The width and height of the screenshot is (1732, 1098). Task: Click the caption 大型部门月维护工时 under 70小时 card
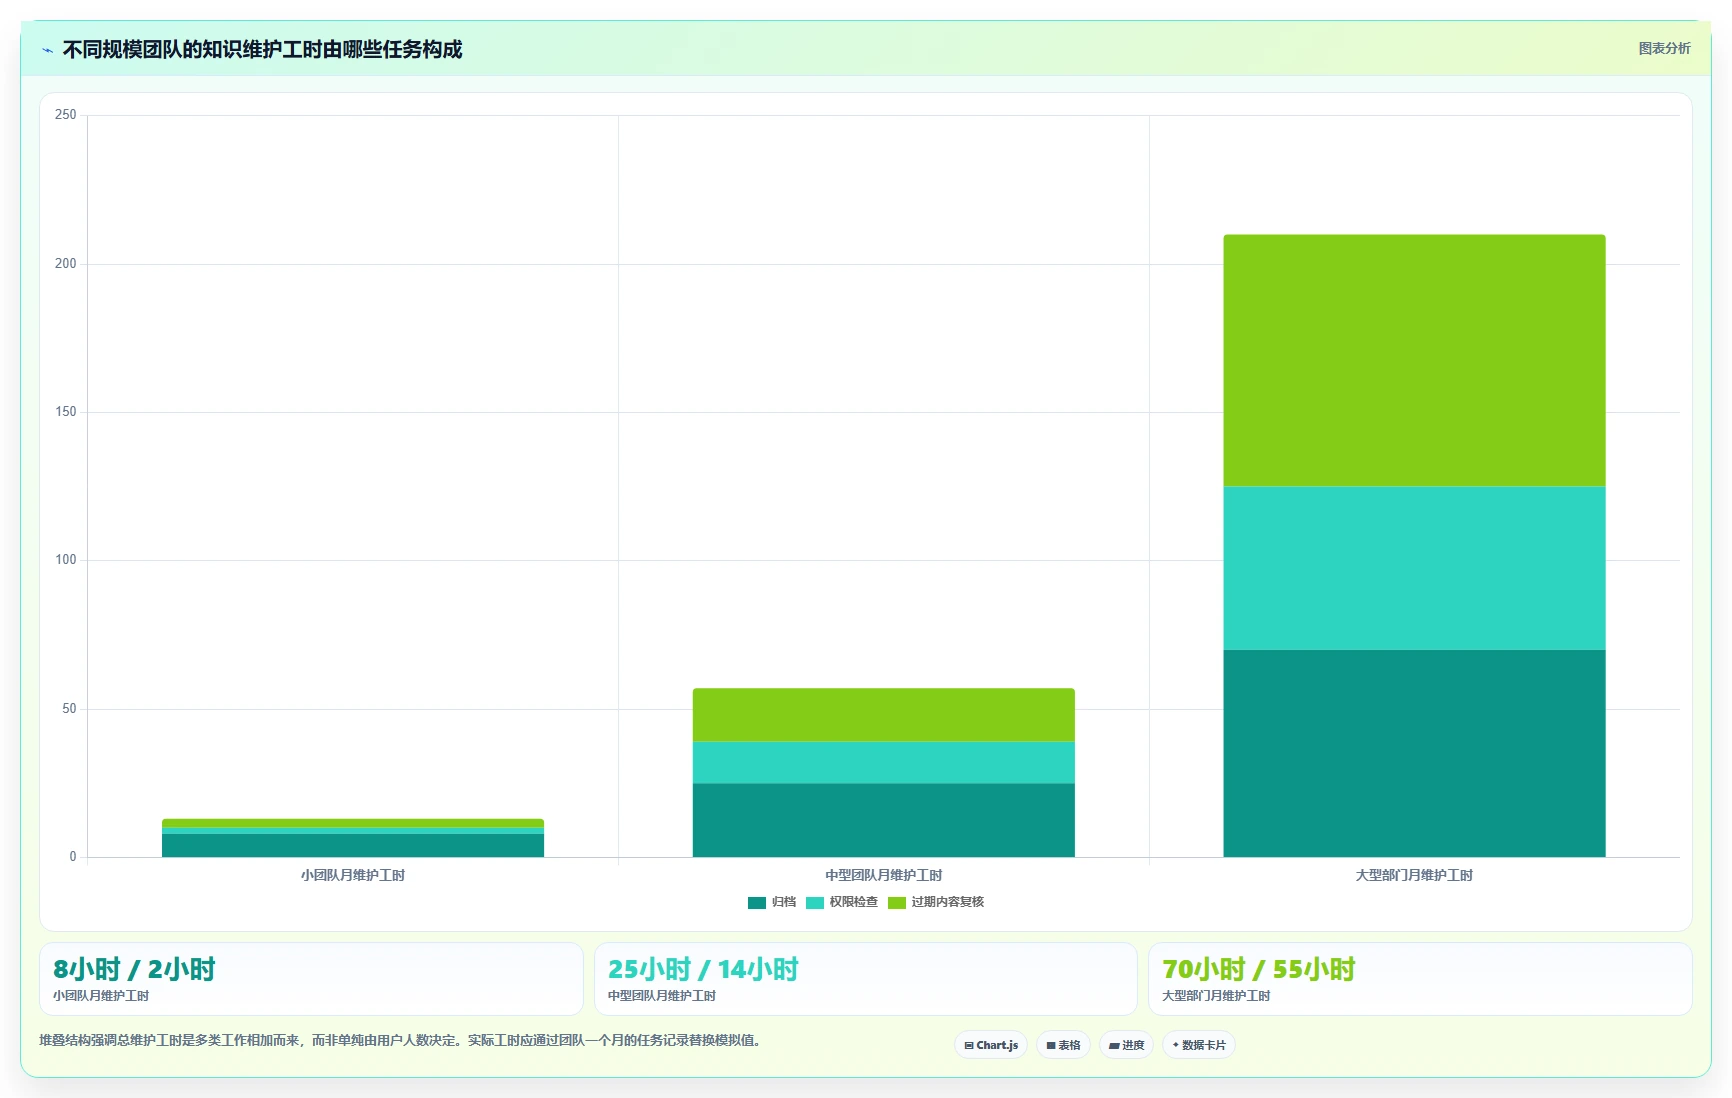tap(1216, 996)
